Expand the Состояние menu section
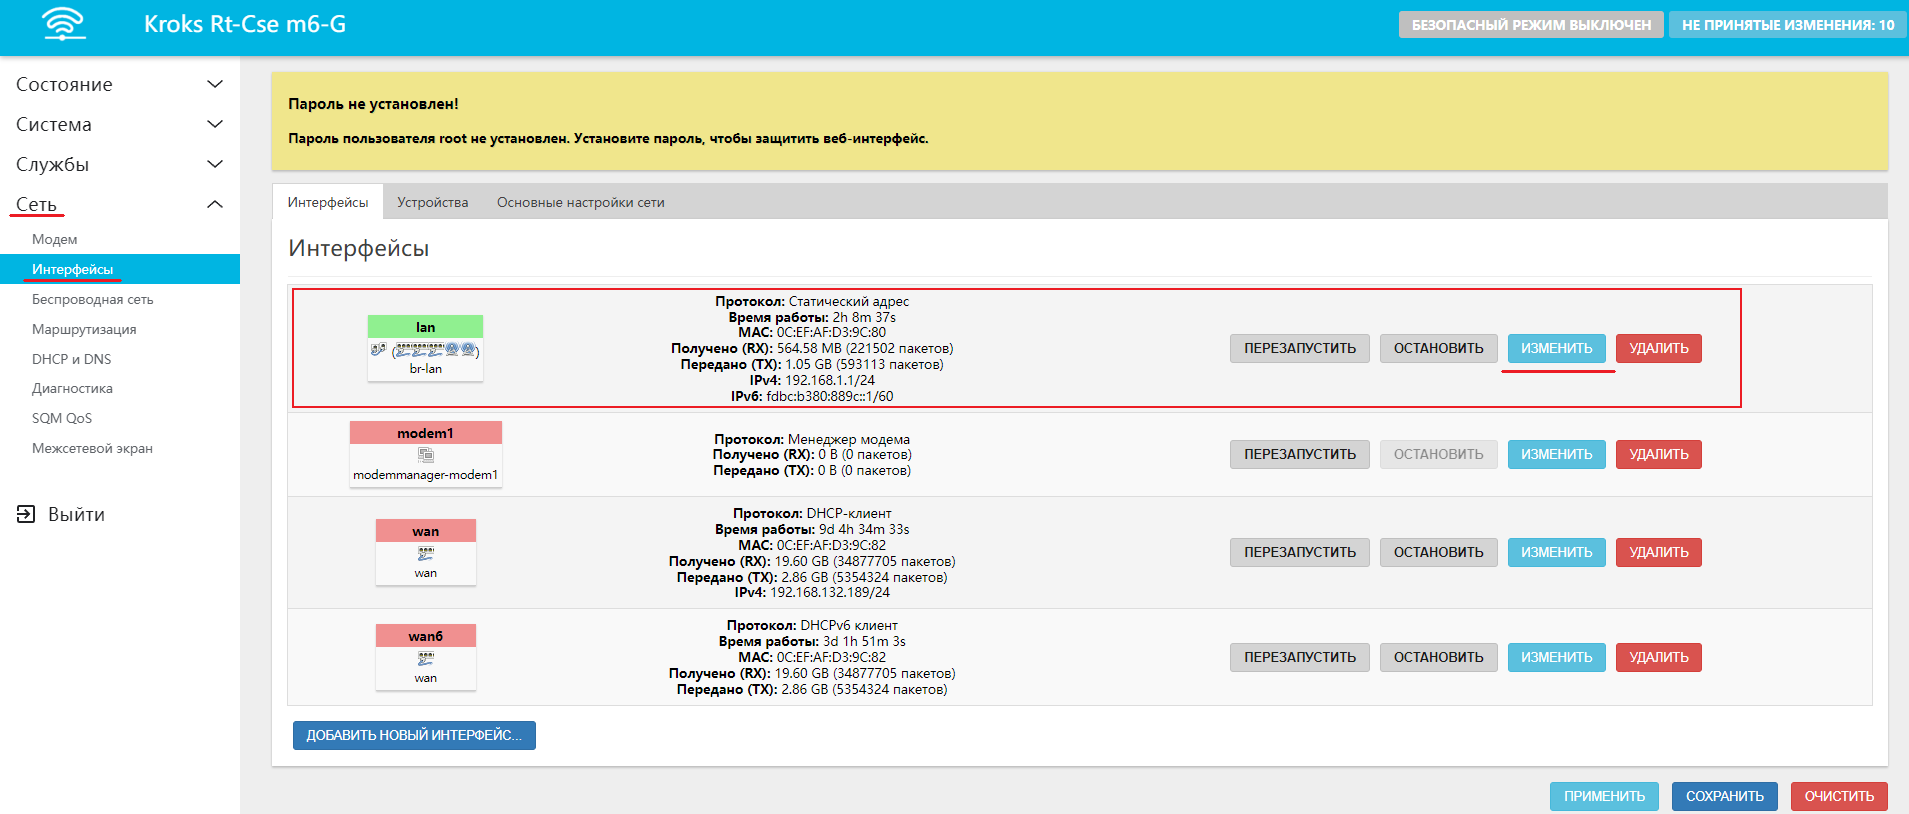 point(214,84)
